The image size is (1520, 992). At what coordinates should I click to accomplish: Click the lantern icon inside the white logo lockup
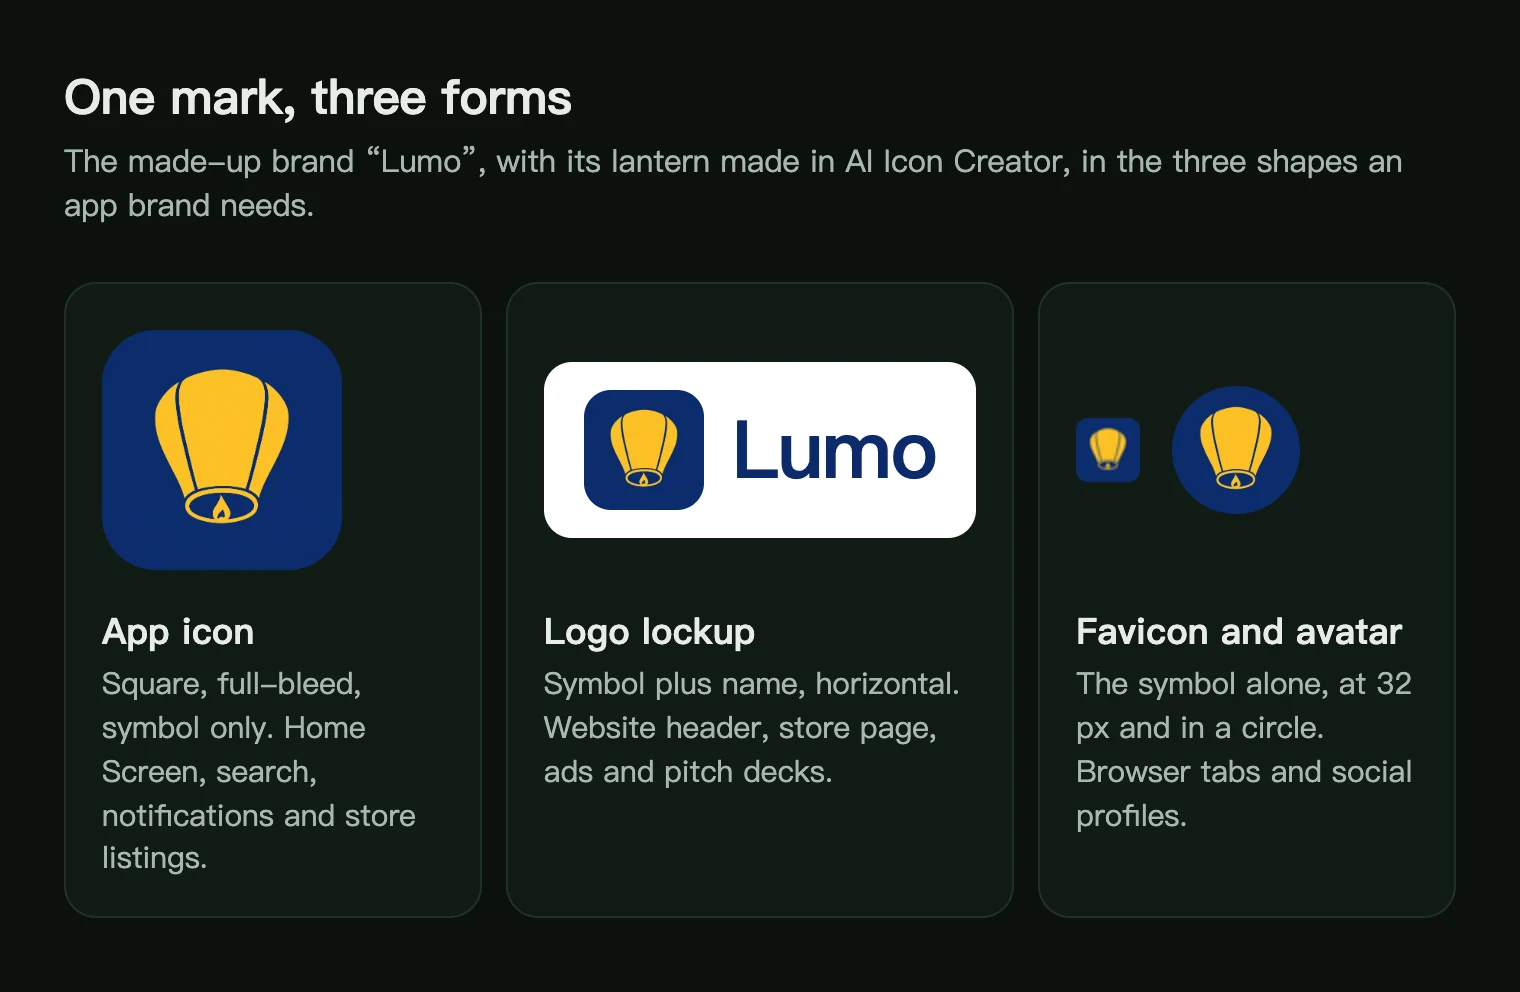(x=644, y=450)
